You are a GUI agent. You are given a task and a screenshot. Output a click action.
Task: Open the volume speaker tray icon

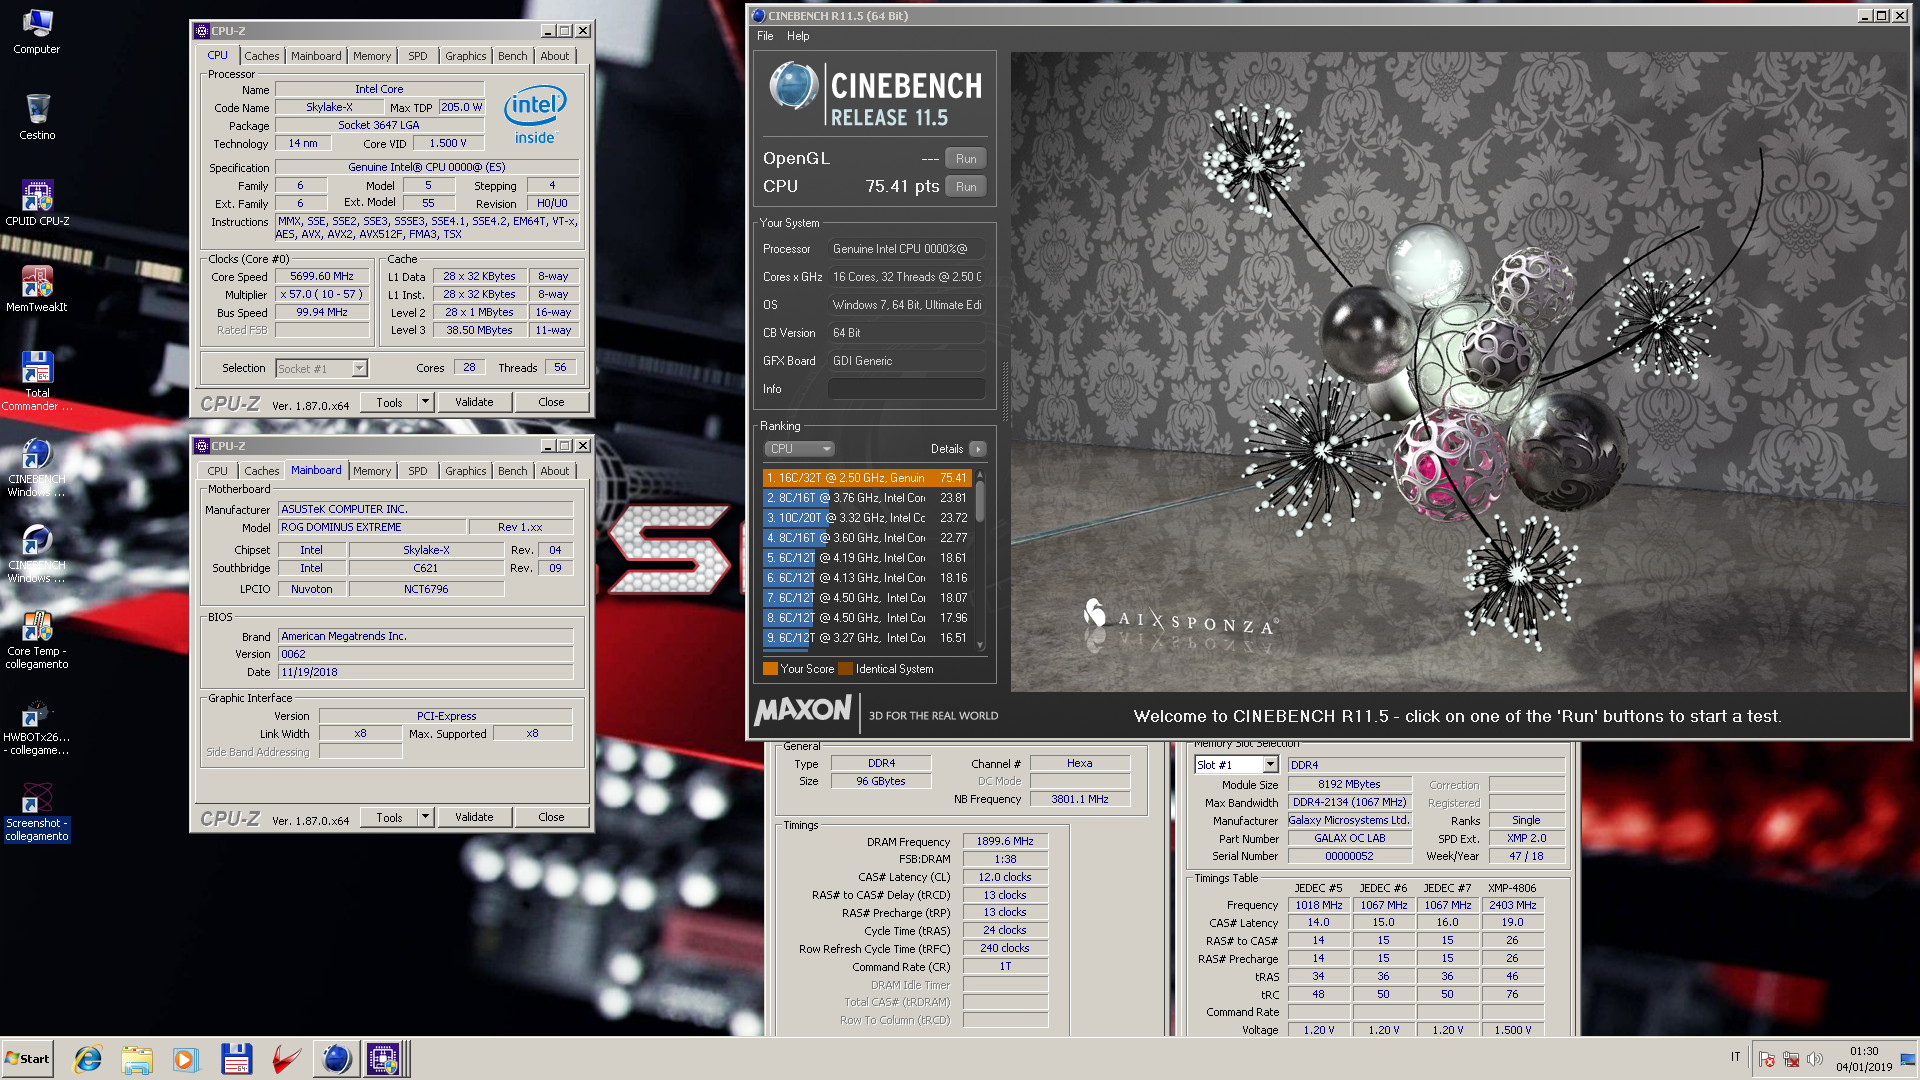point(1815,1059)
